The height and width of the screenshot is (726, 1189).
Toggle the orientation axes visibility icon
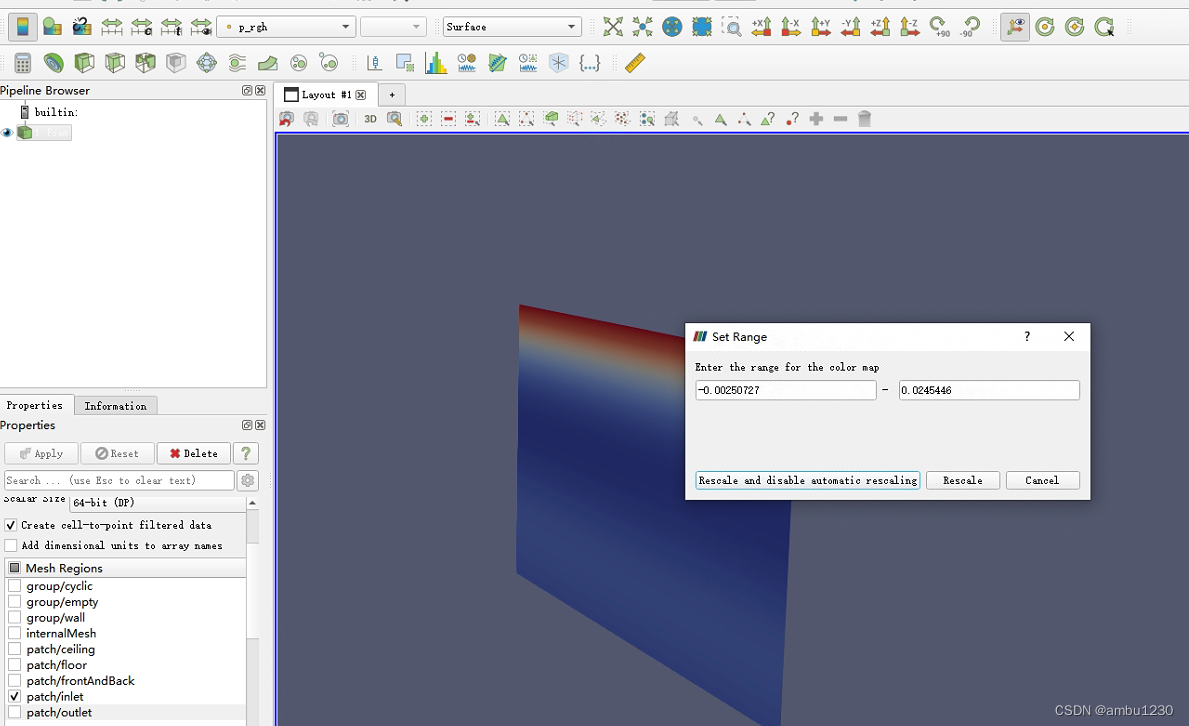click(1015, 27)
